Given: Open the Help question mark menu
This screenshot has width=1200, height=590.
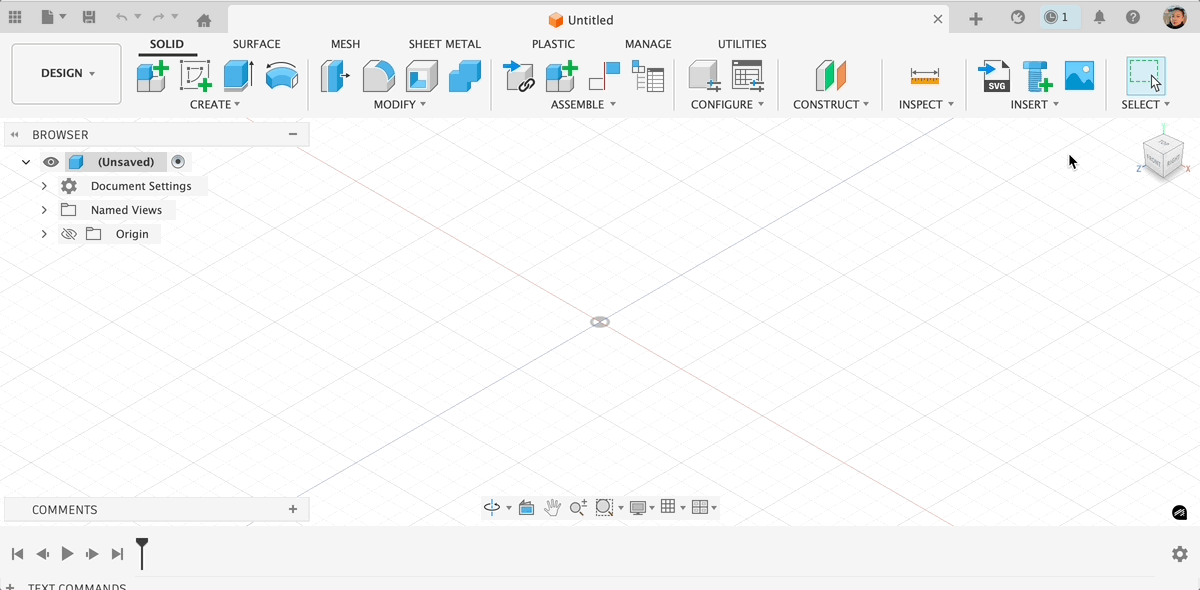Looking at the screenshot, I should click(1133, 17).
